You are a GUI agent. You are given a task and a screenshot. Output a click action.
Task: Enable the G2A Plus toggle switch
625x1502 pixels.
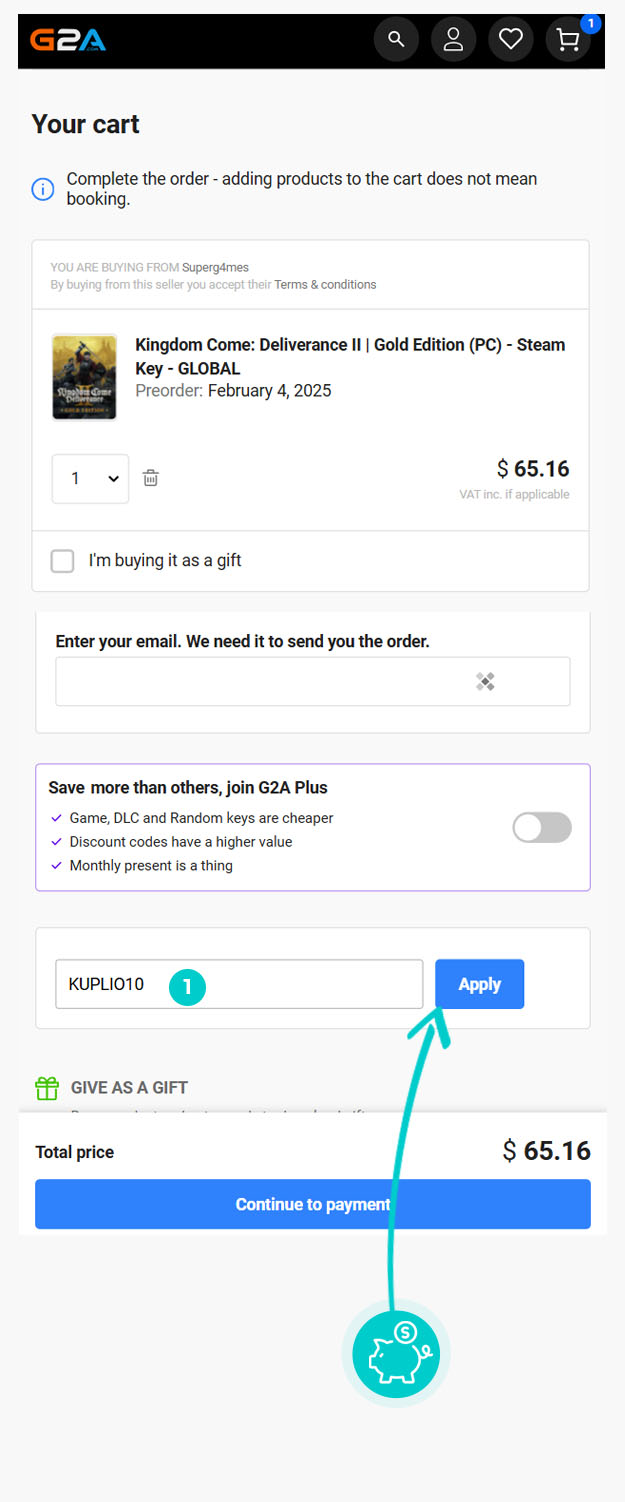(x=542, y=828)
